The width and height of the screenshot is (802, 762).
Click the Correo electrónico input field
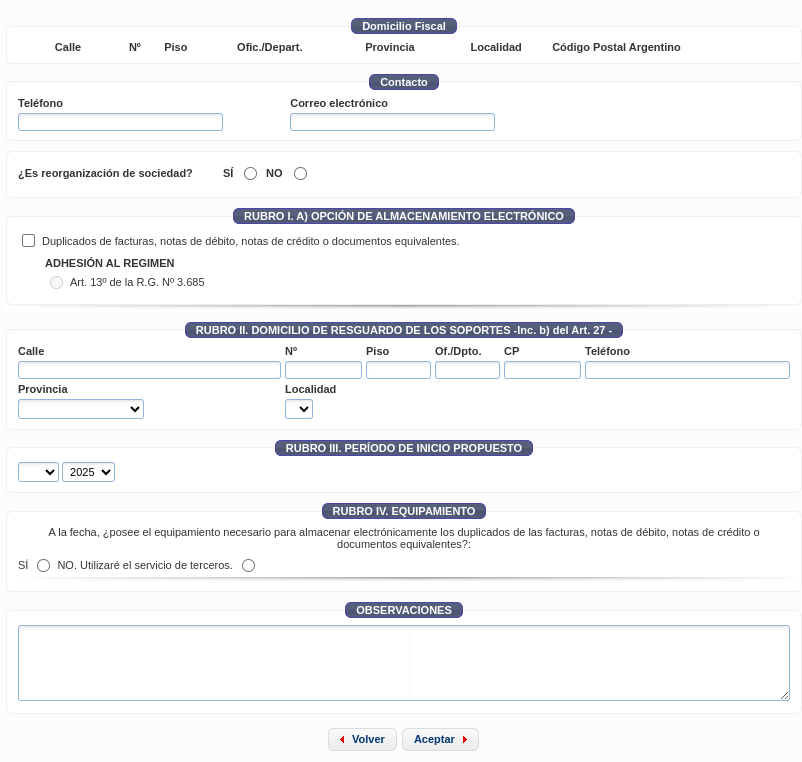click(x=392, y=122)
